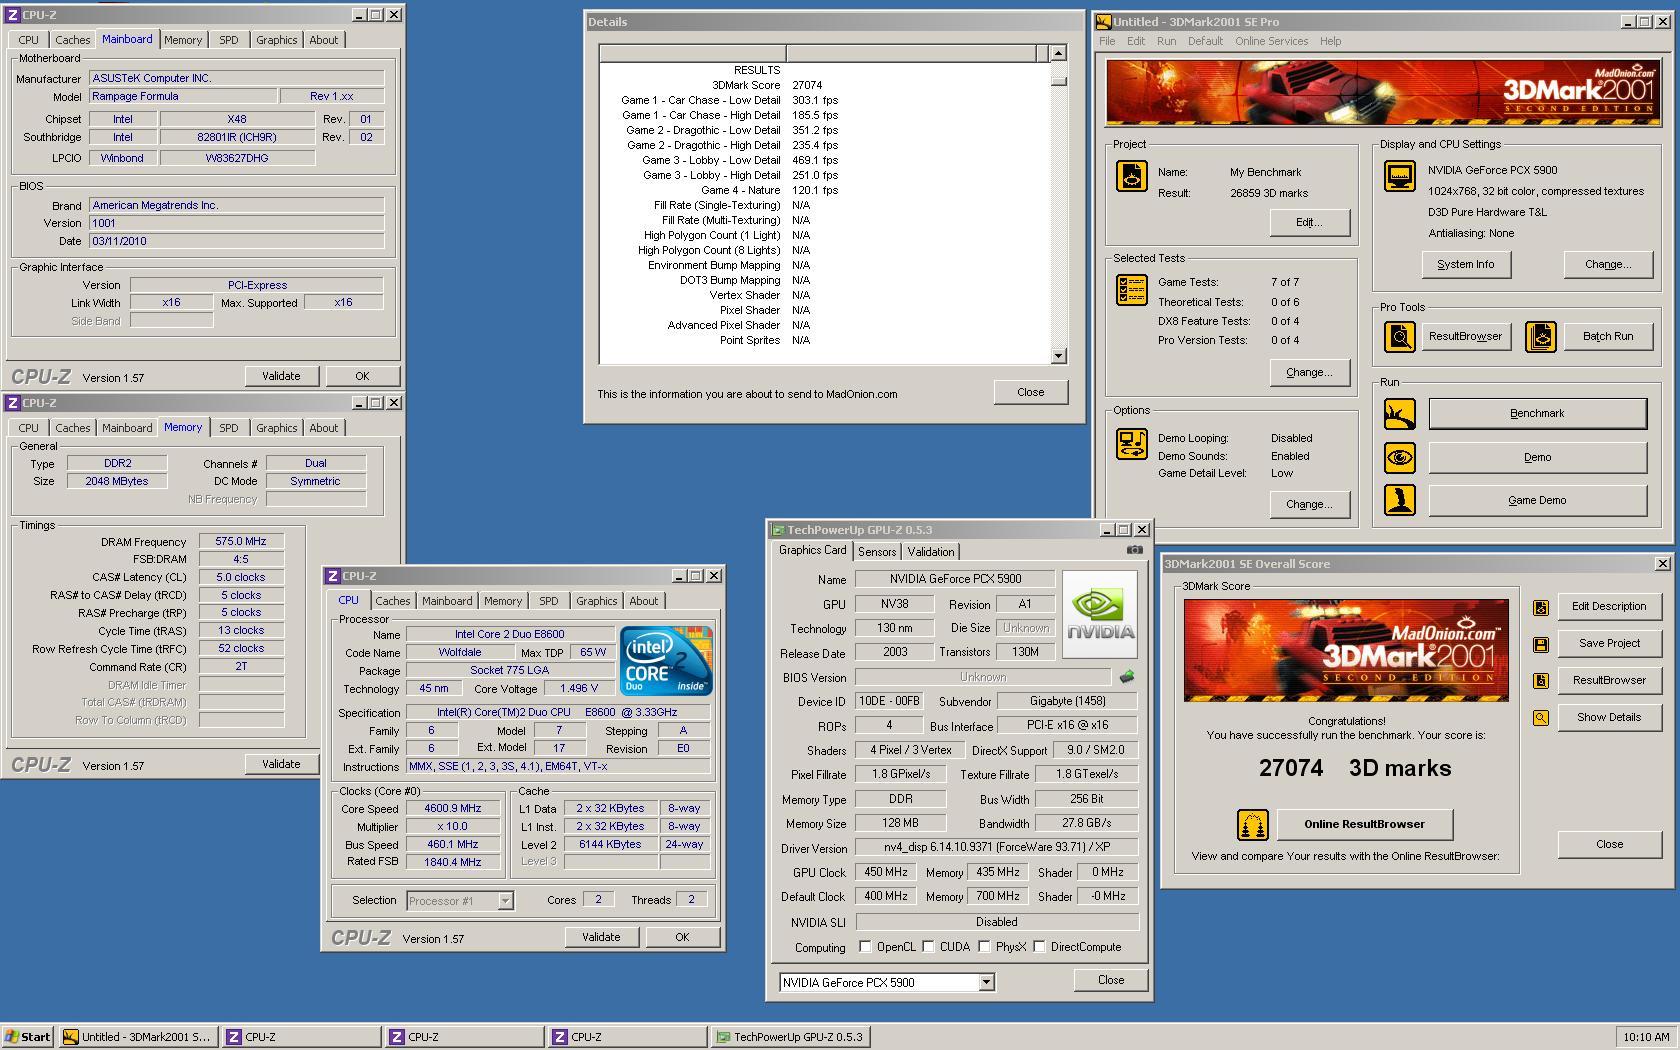1680x1050 pixels.
Task: Open the SPD tab in the Mainboard CPU-Z window
Action: tap(229, 40)
